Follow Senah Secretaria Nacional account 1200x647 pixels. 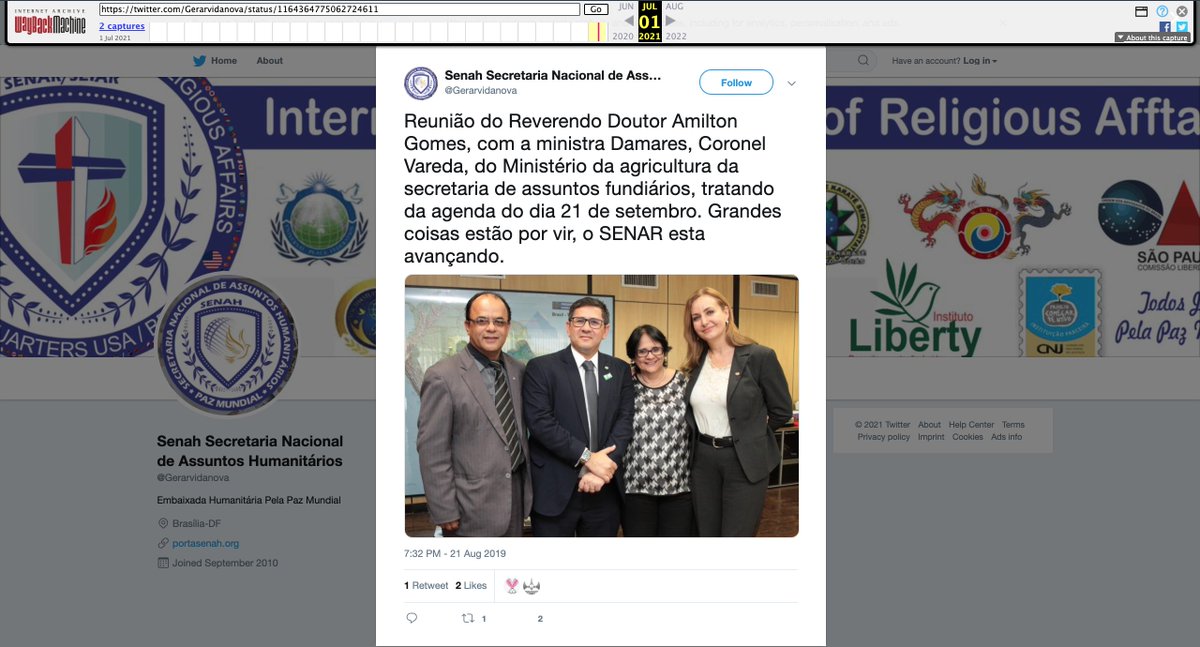tap(736, 83)
